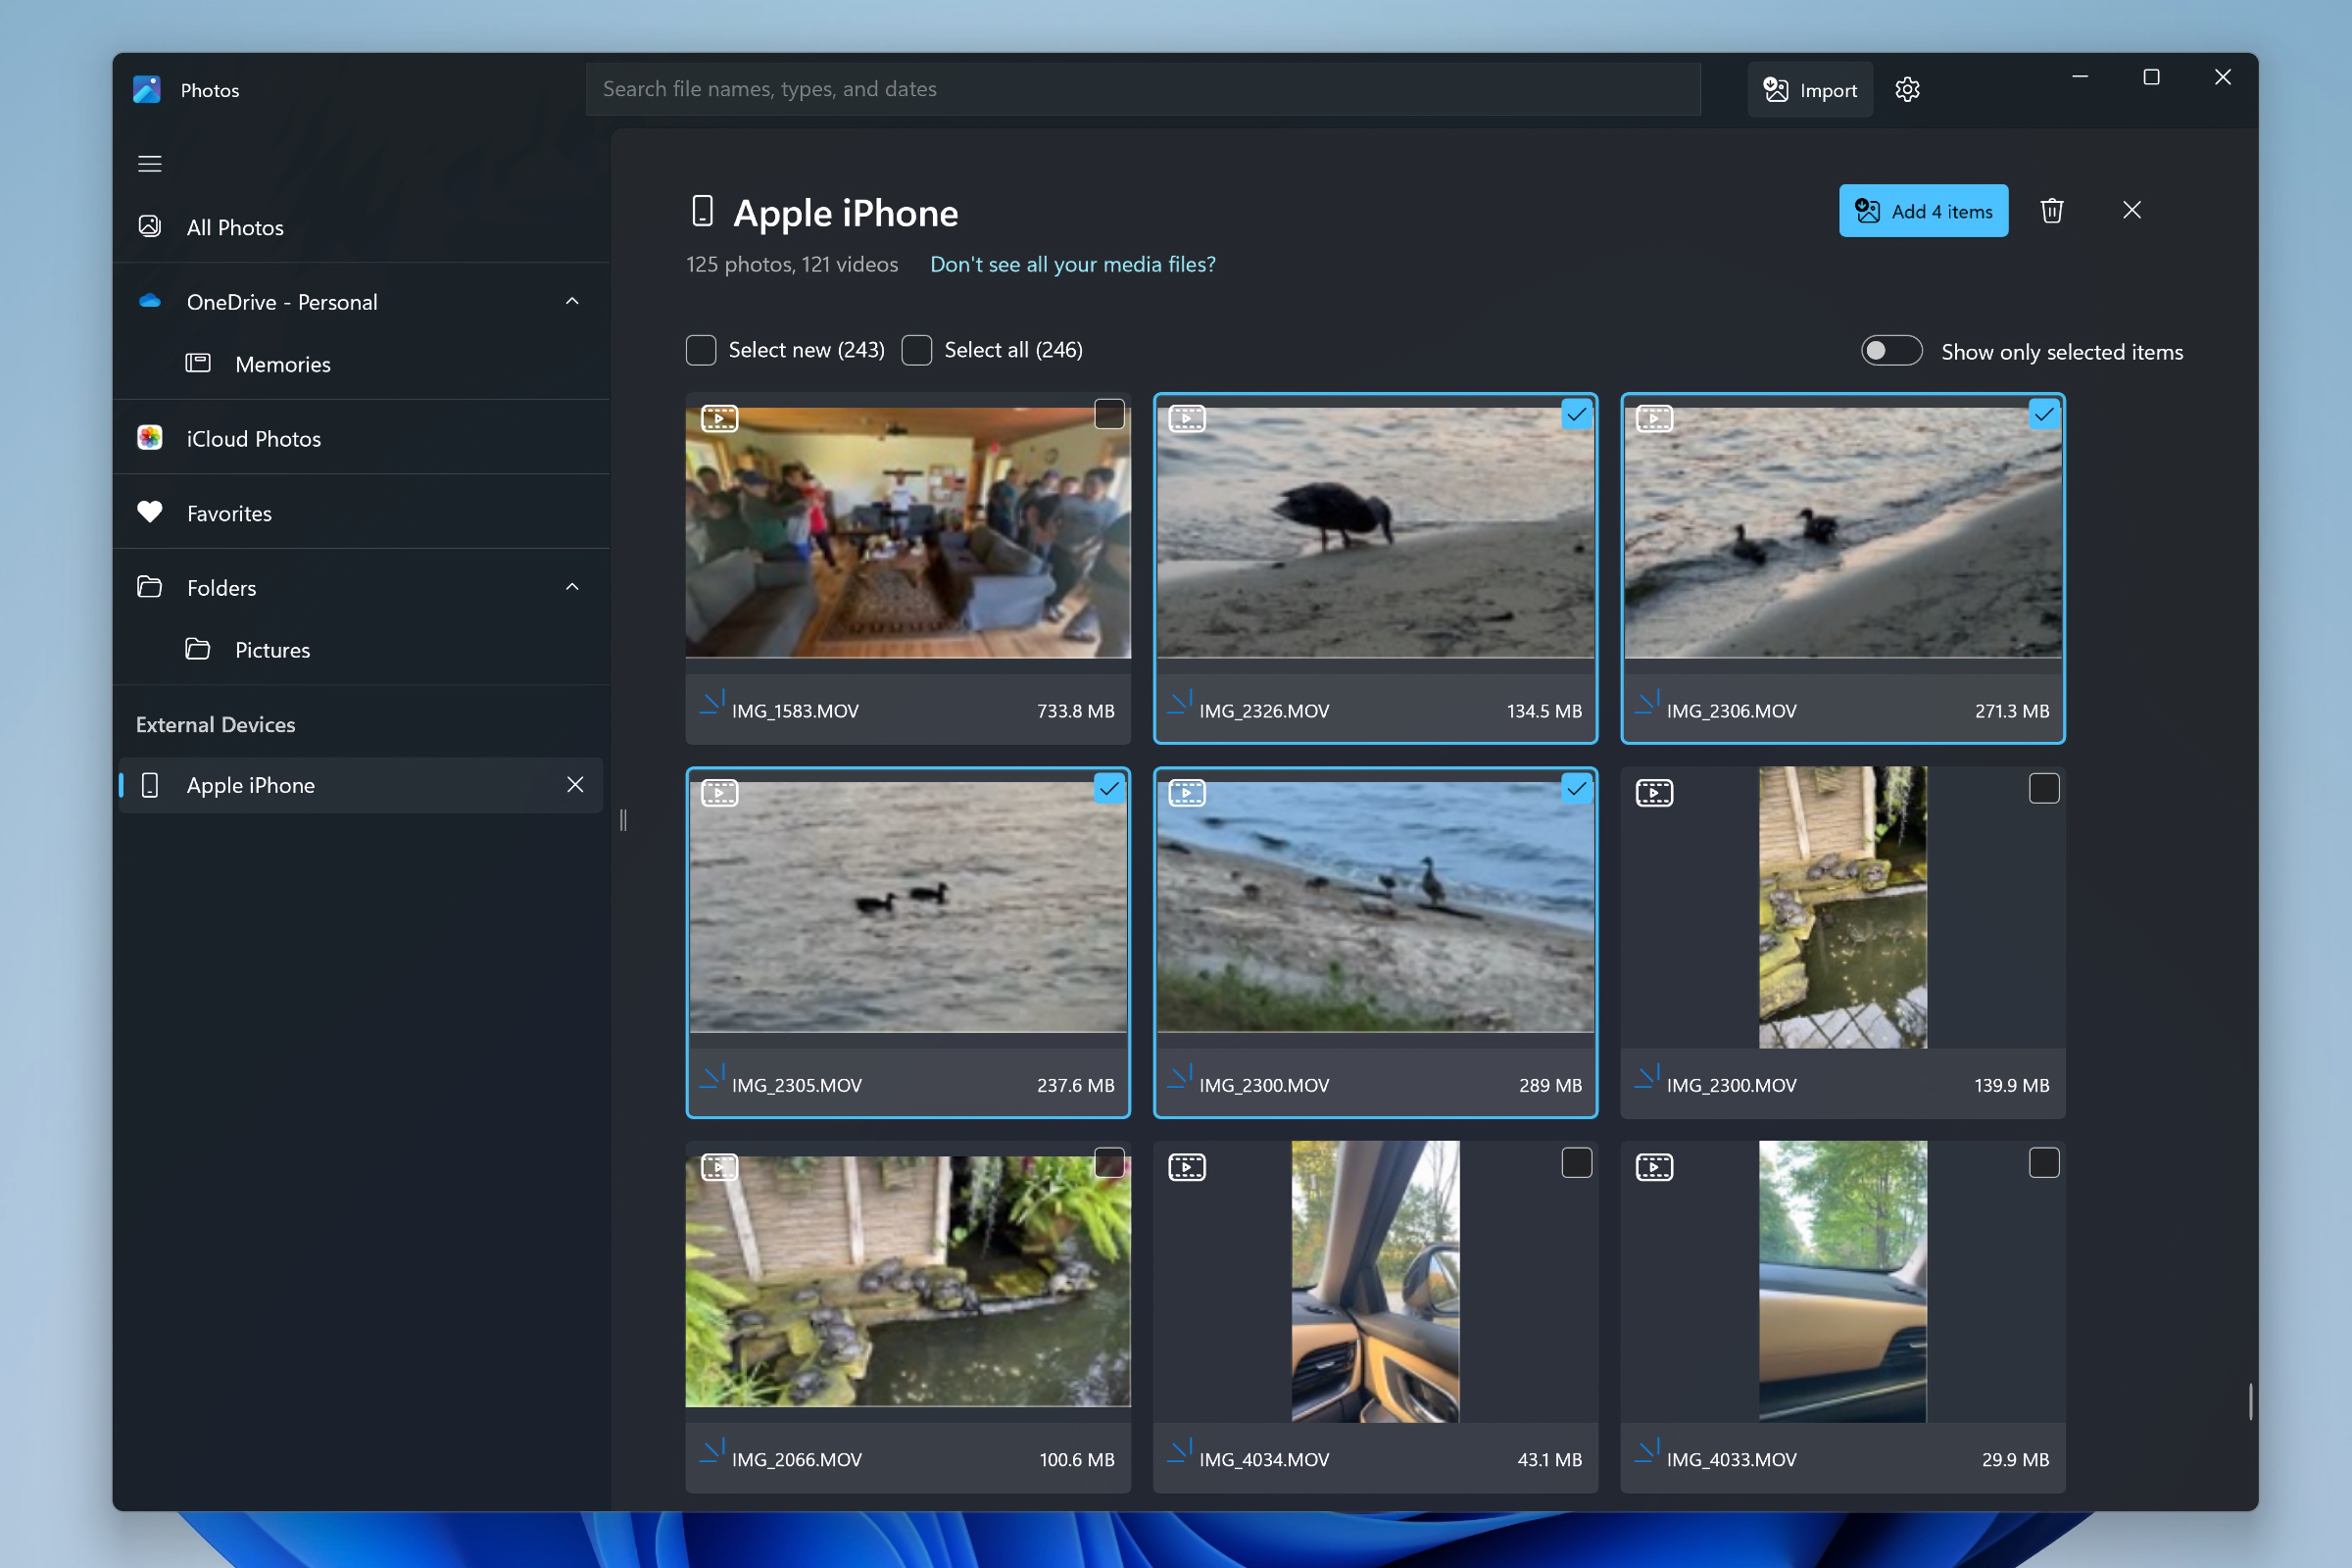Collapse the OneDrive Personal section
The height and width of the screenshot is (1568, 2352).
click(574, 301)
